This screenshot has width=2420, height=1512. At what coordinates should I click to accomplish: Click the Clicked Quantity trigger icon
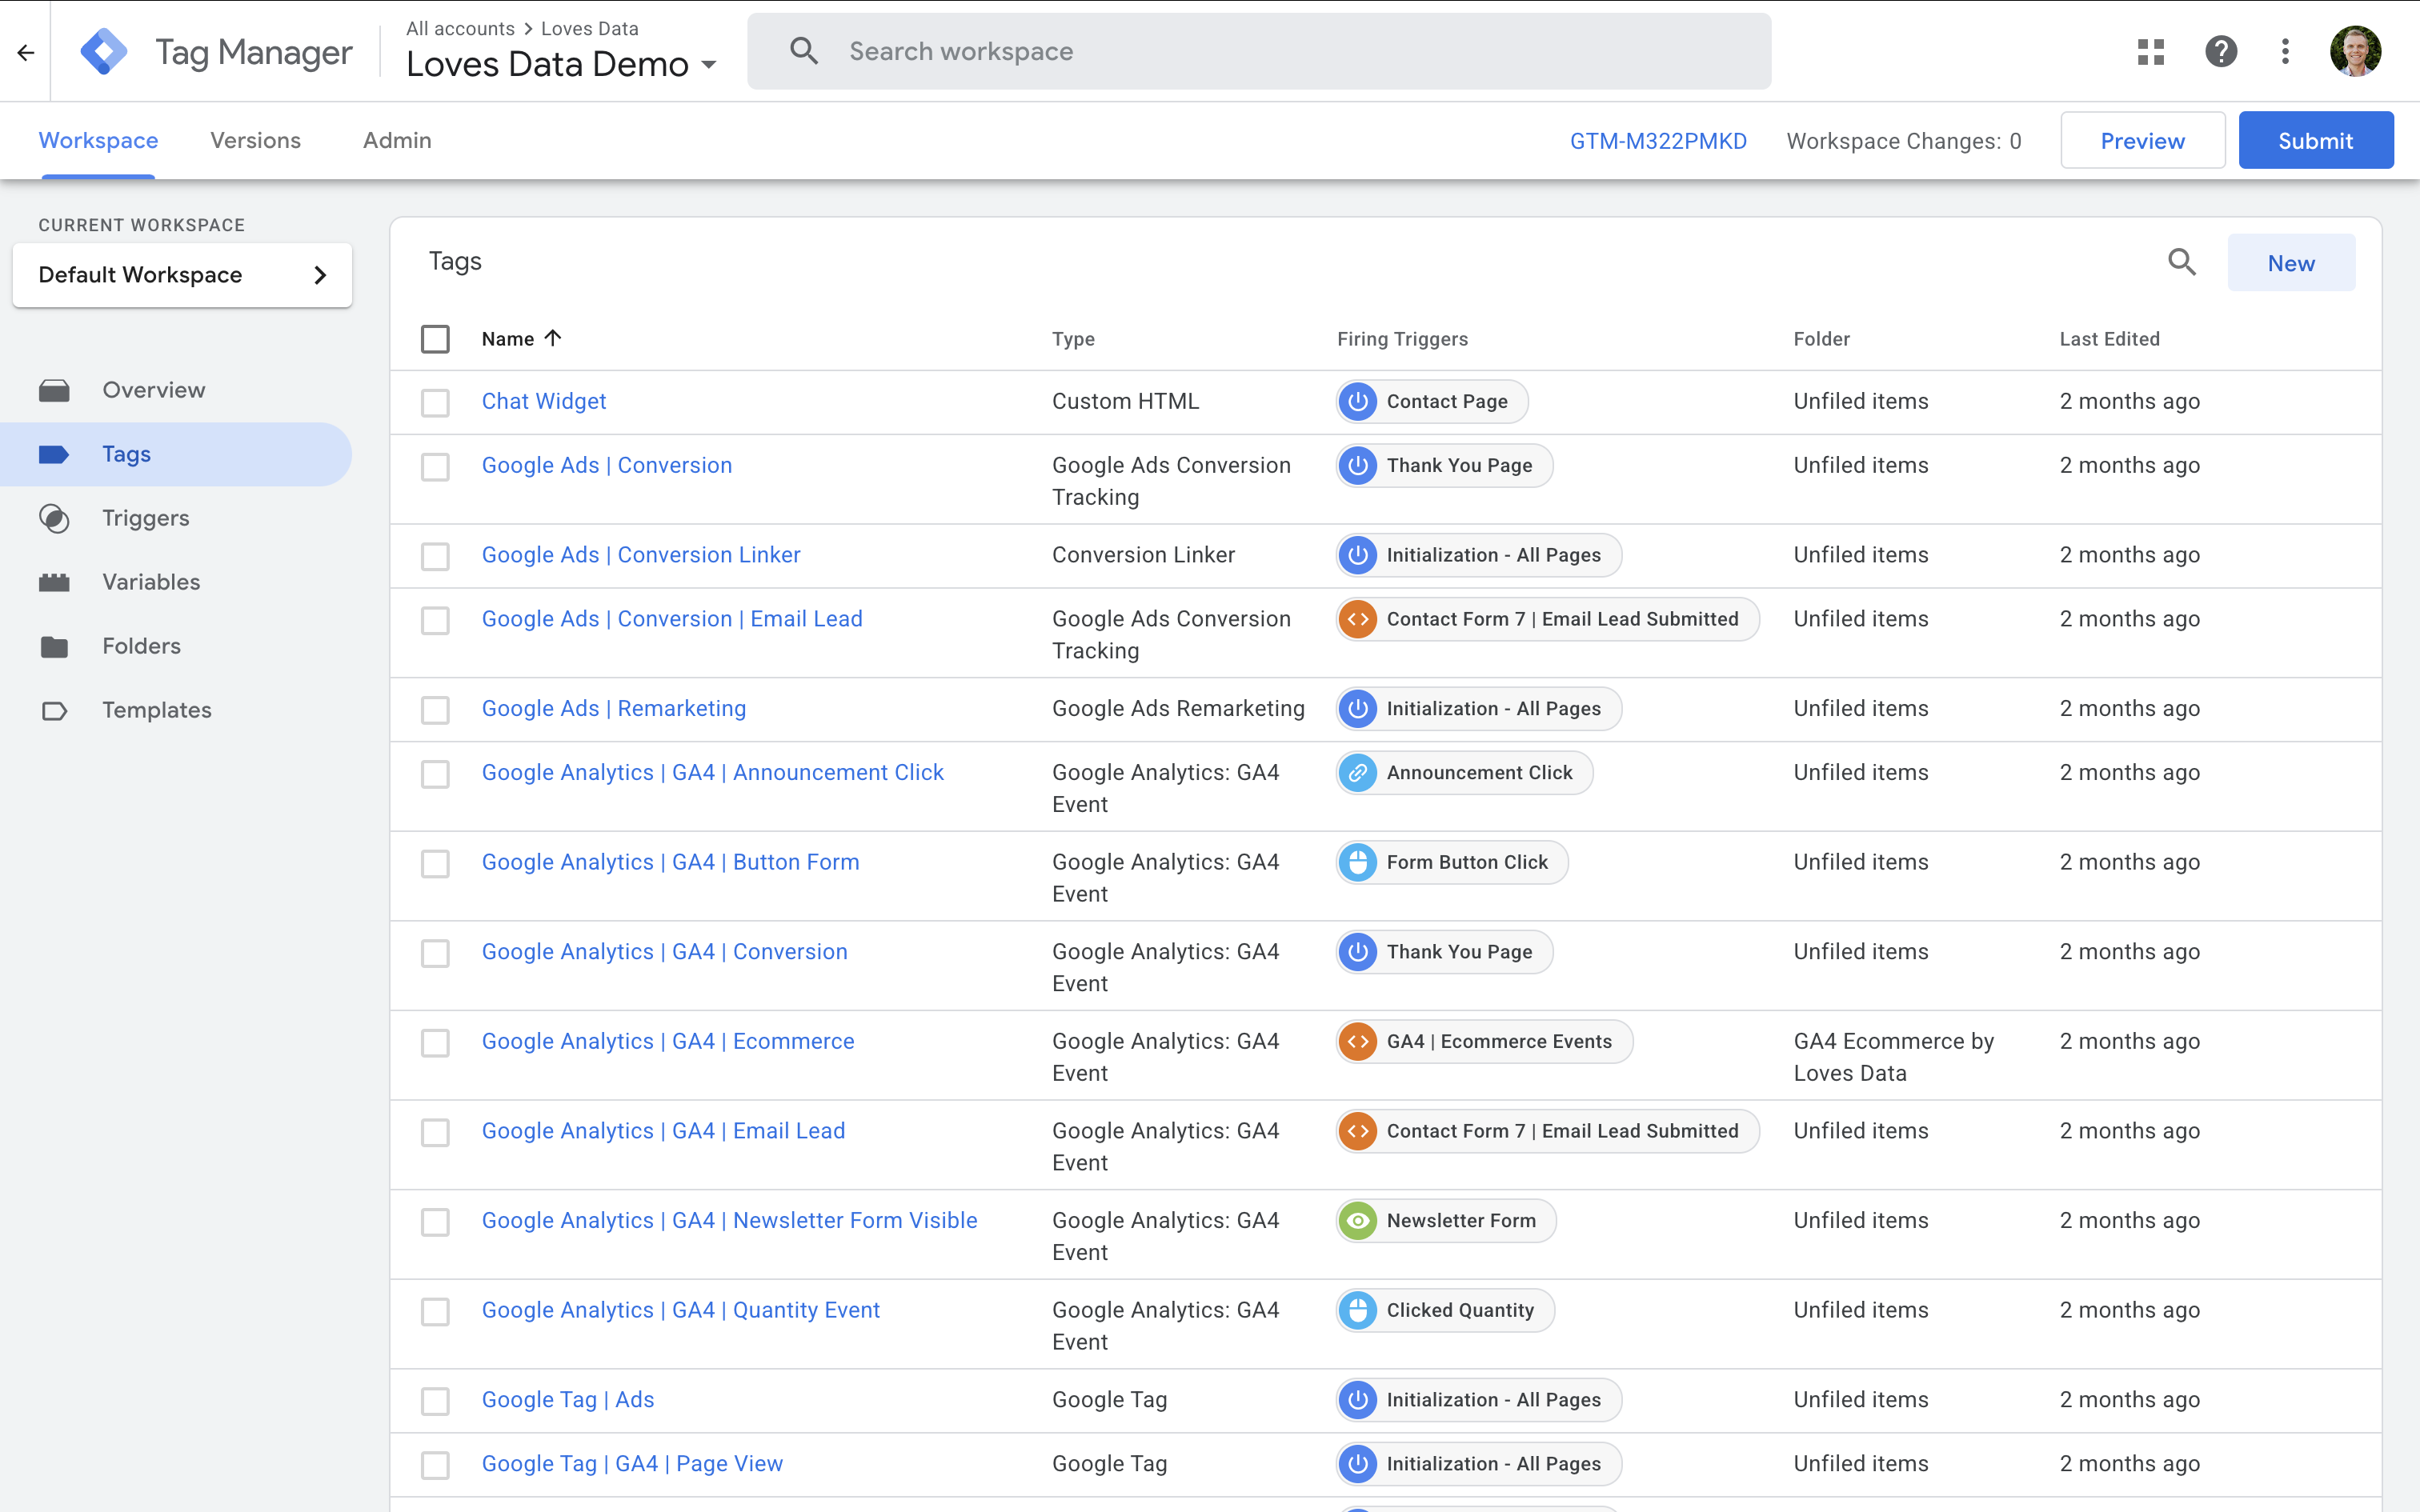[x=1358, y=1310]
